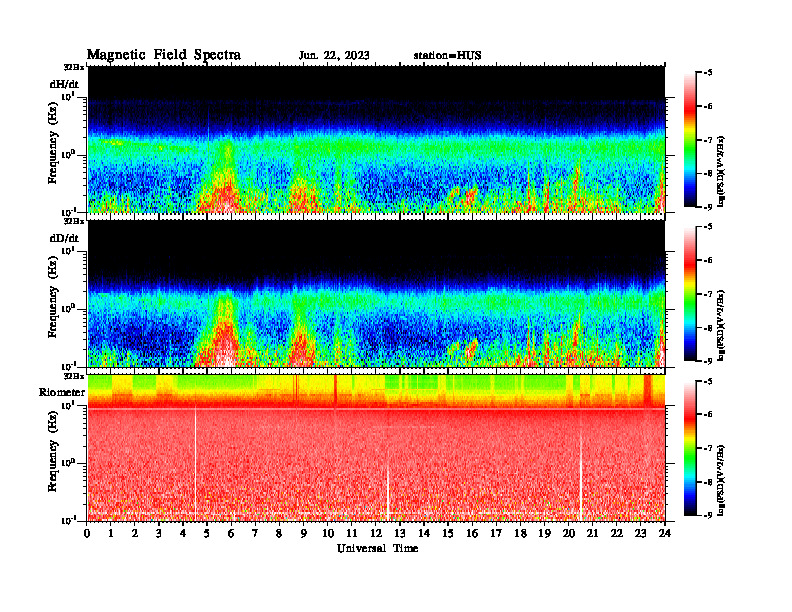Click the "32Hz" label atop the Riometer panel
Screen dimensions: 792x612
74,376
